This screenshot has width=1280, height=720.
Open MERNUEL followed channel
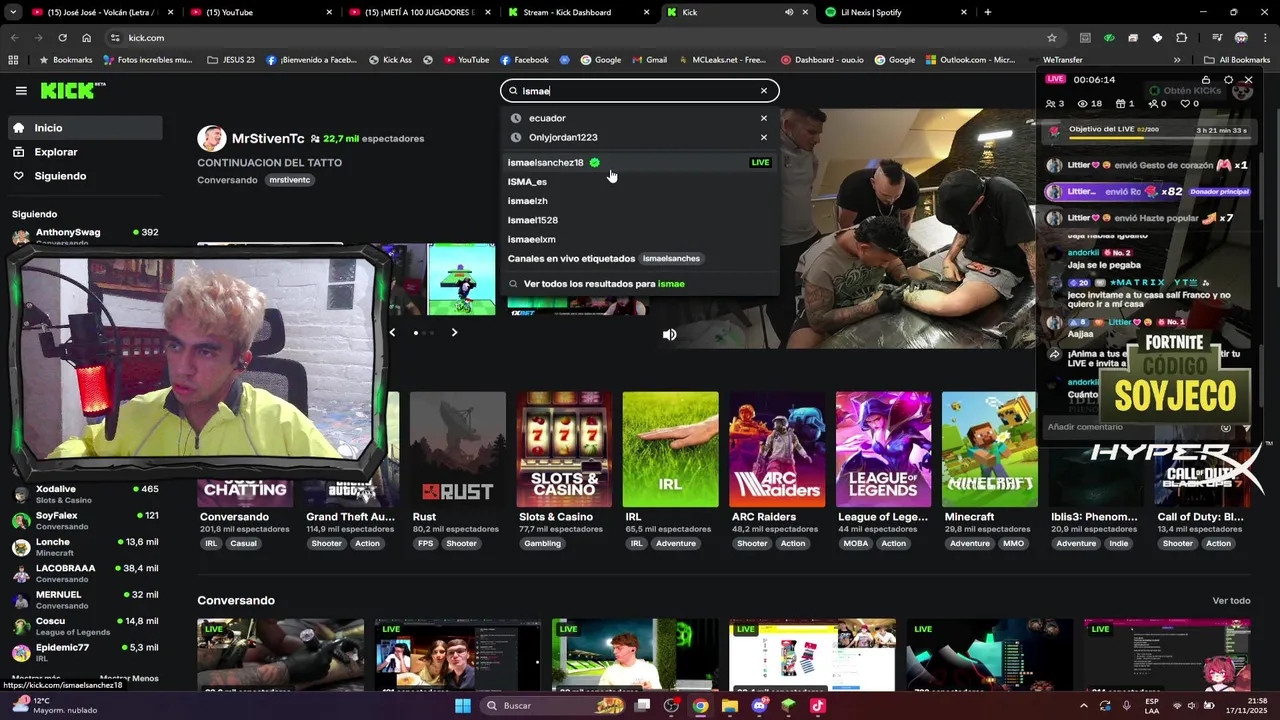click(x=84, y=599)
